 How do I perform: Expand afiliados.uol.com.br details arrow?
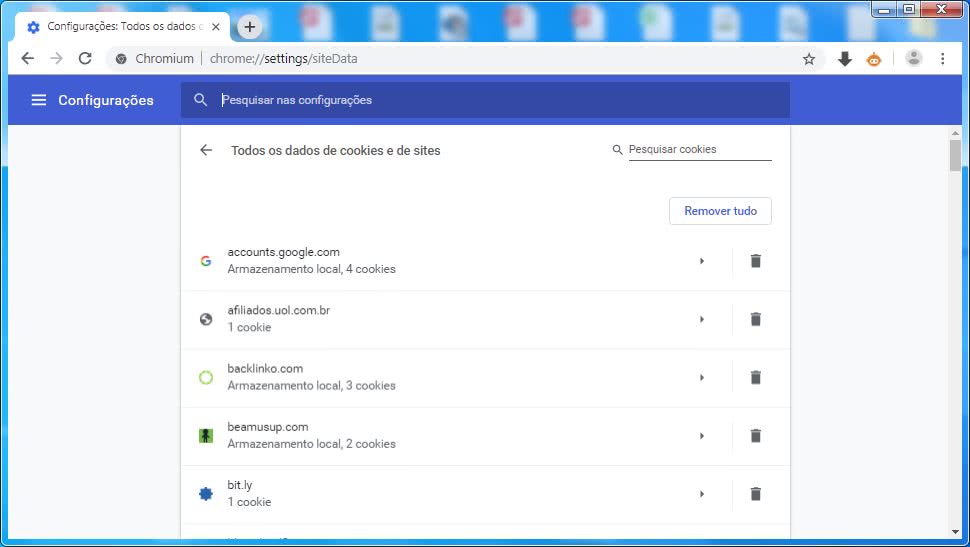tap(702, 319)
